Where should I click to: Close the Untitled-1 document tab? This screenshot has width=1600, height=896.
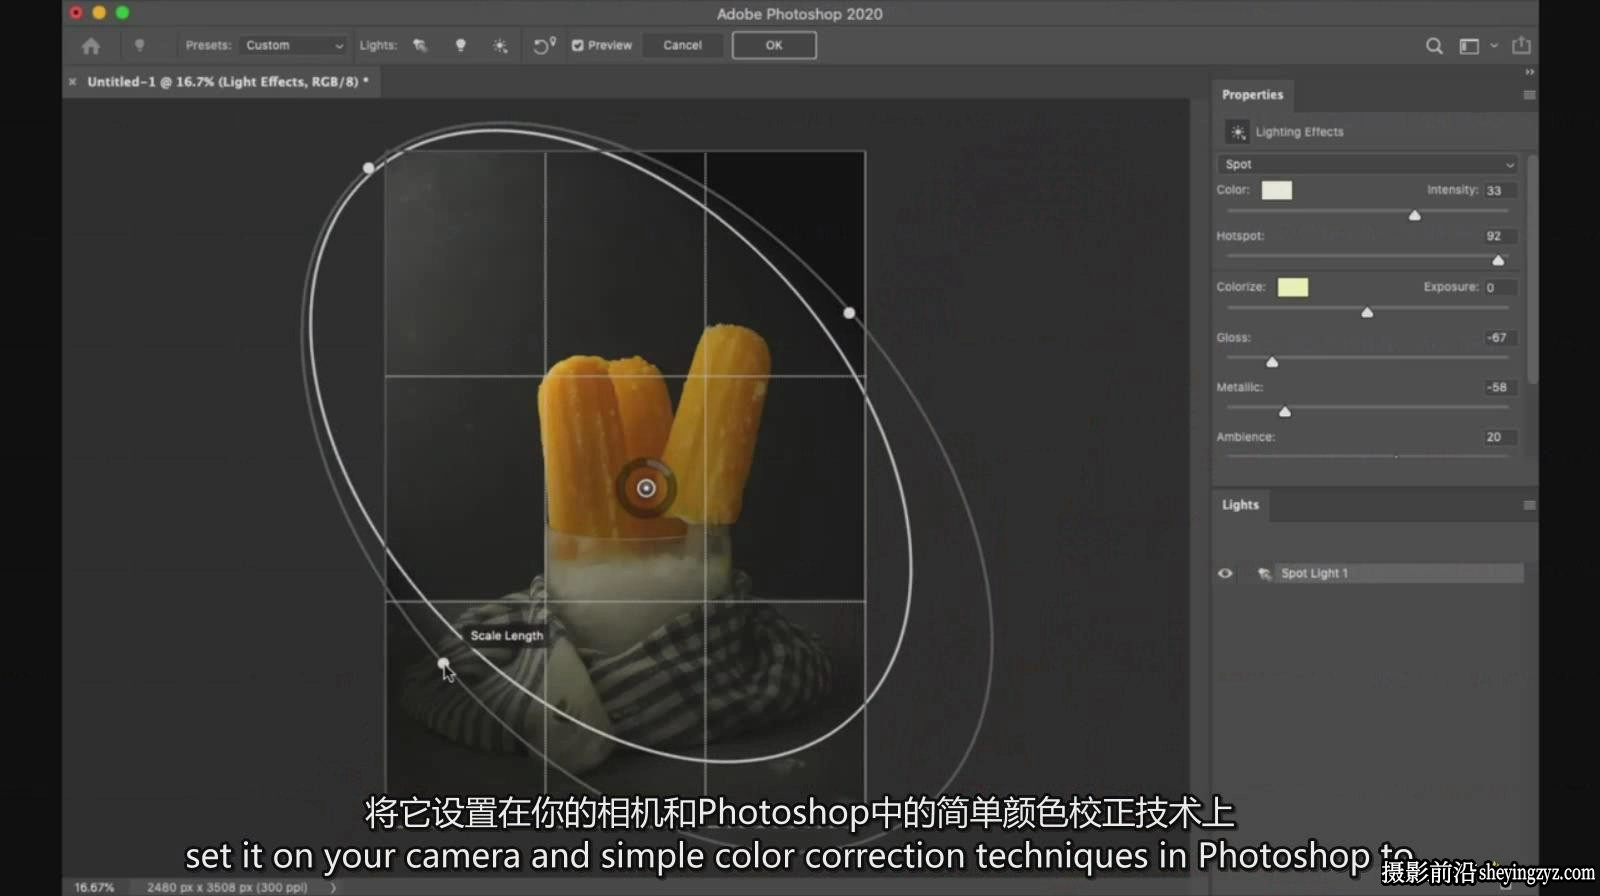point(73,82)
